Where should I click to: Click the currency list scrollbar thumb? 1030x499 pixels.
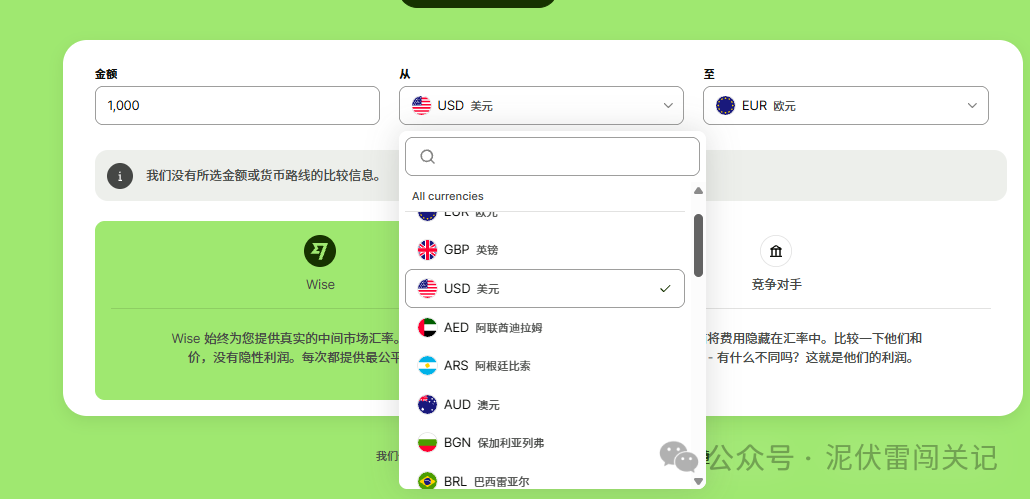coord(698,246)
